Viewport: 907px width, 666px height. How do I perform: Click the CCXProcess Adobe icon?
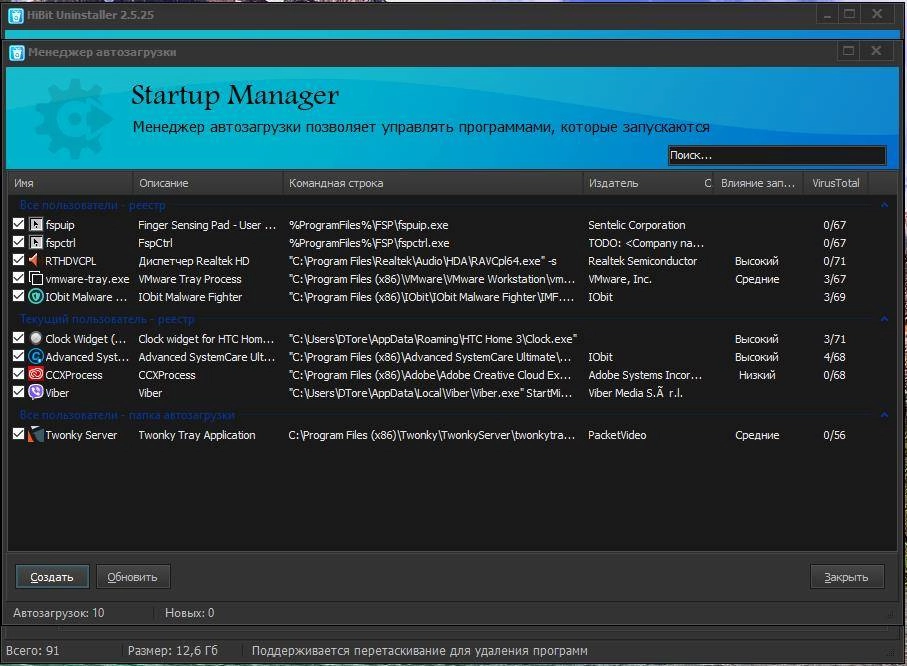point(36,374)
